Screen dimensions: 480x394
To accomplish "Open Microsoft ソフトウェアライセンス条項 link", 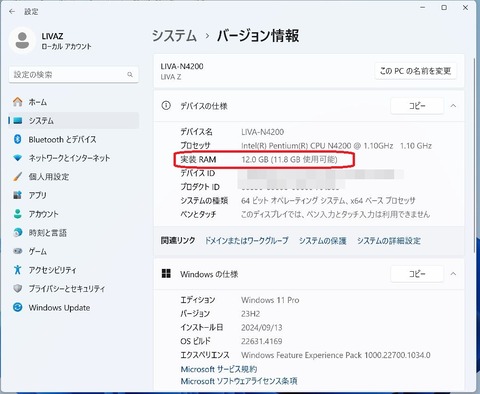I will (x=239, y=381).
